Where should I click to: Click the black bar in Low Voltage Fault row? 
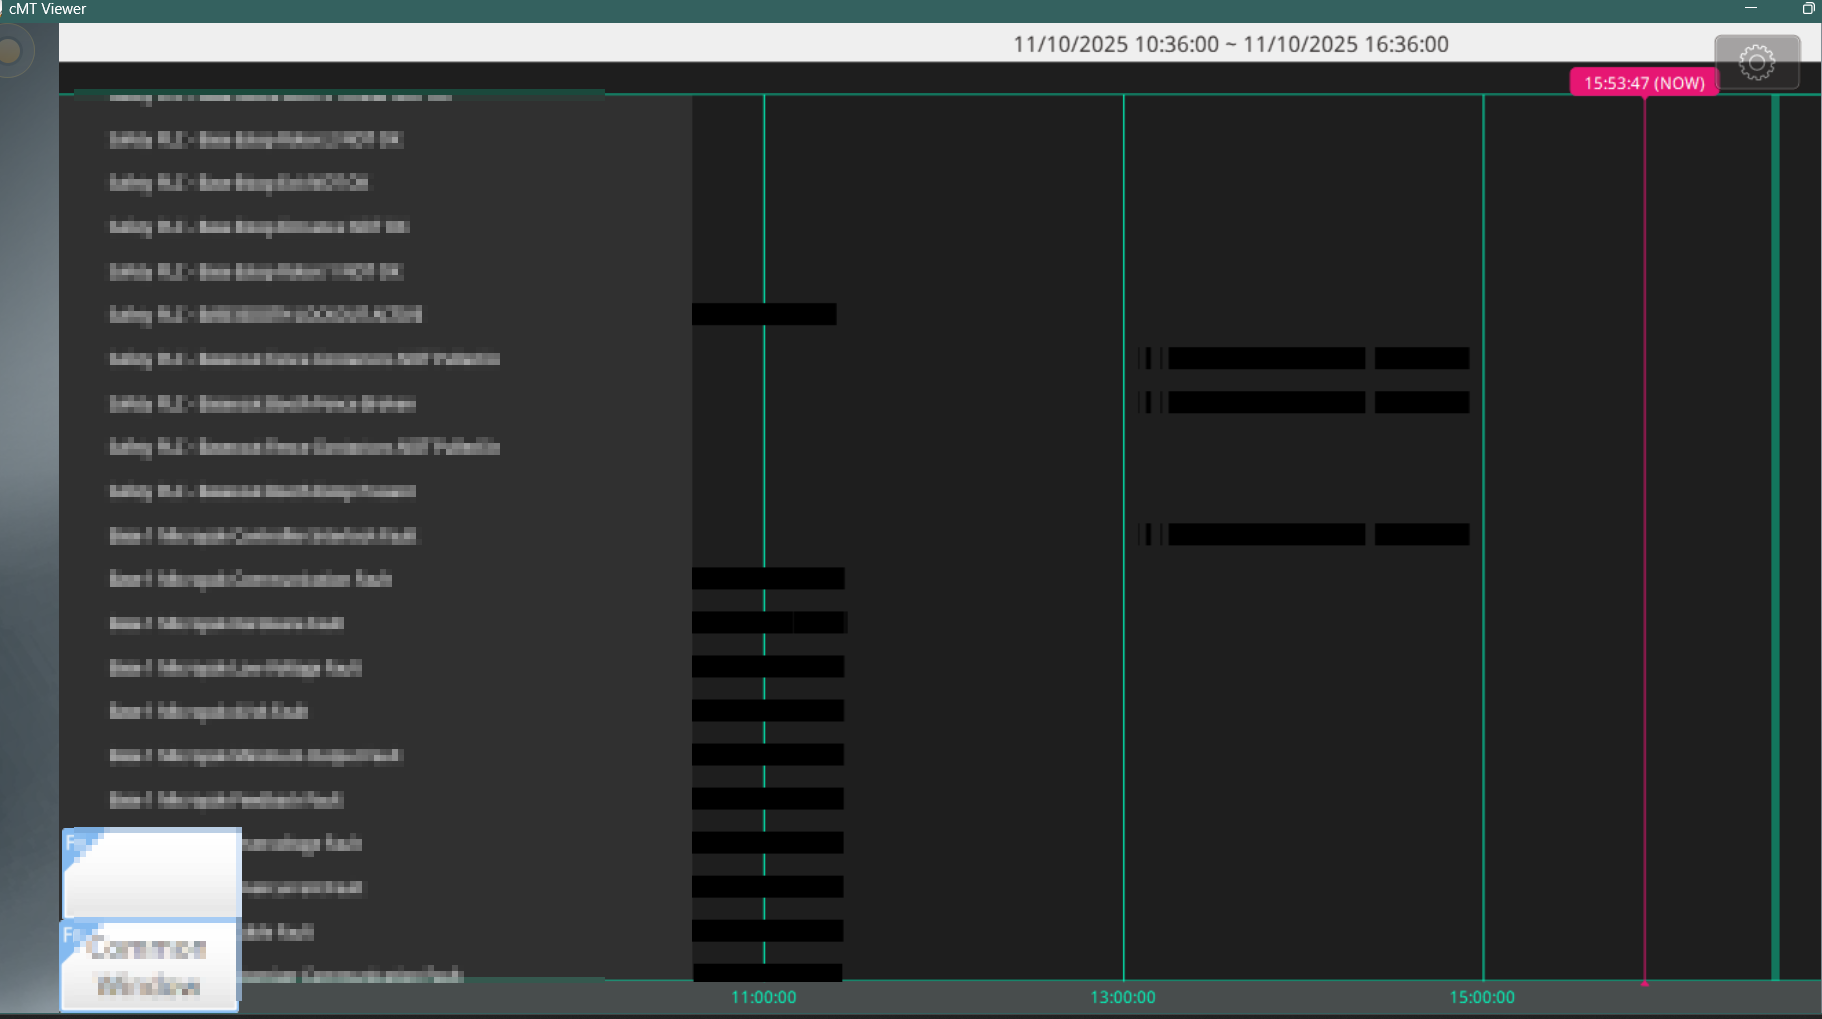767,667
